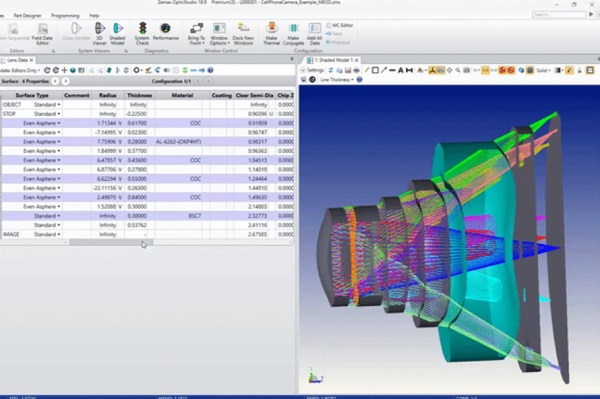Expand the Settings panel in Shaded Model

click(x=312, y=70)
